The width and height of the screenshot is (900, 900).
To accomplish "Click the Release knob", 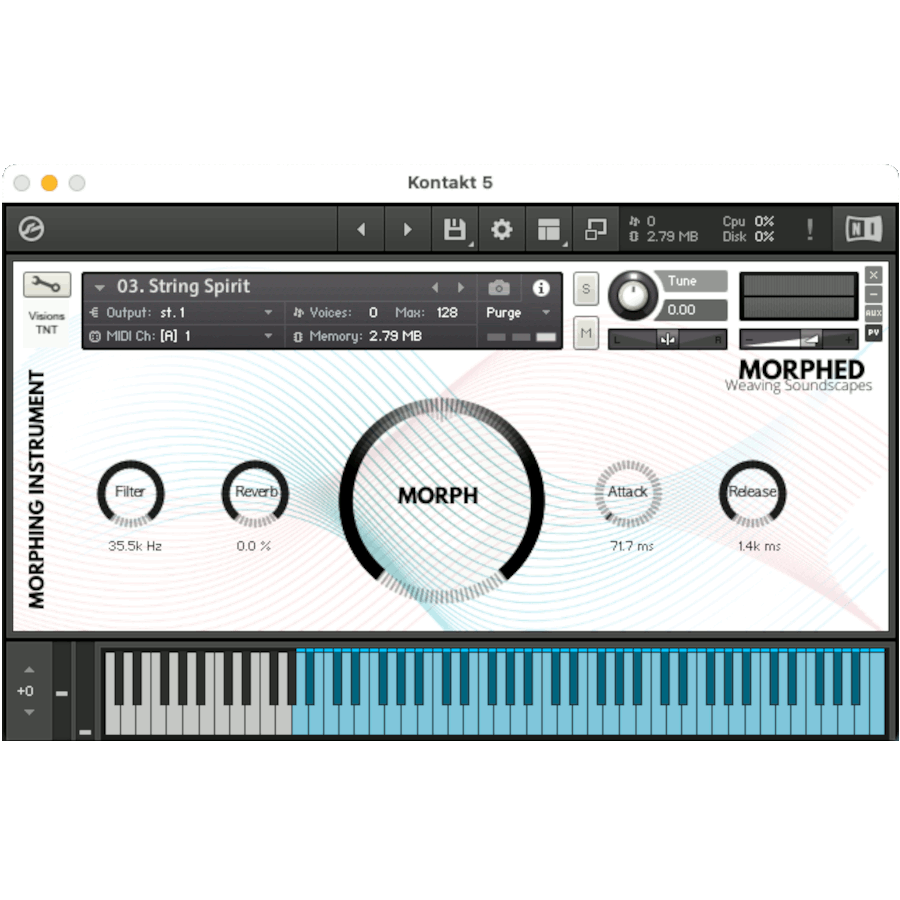I will pos(752,493).
